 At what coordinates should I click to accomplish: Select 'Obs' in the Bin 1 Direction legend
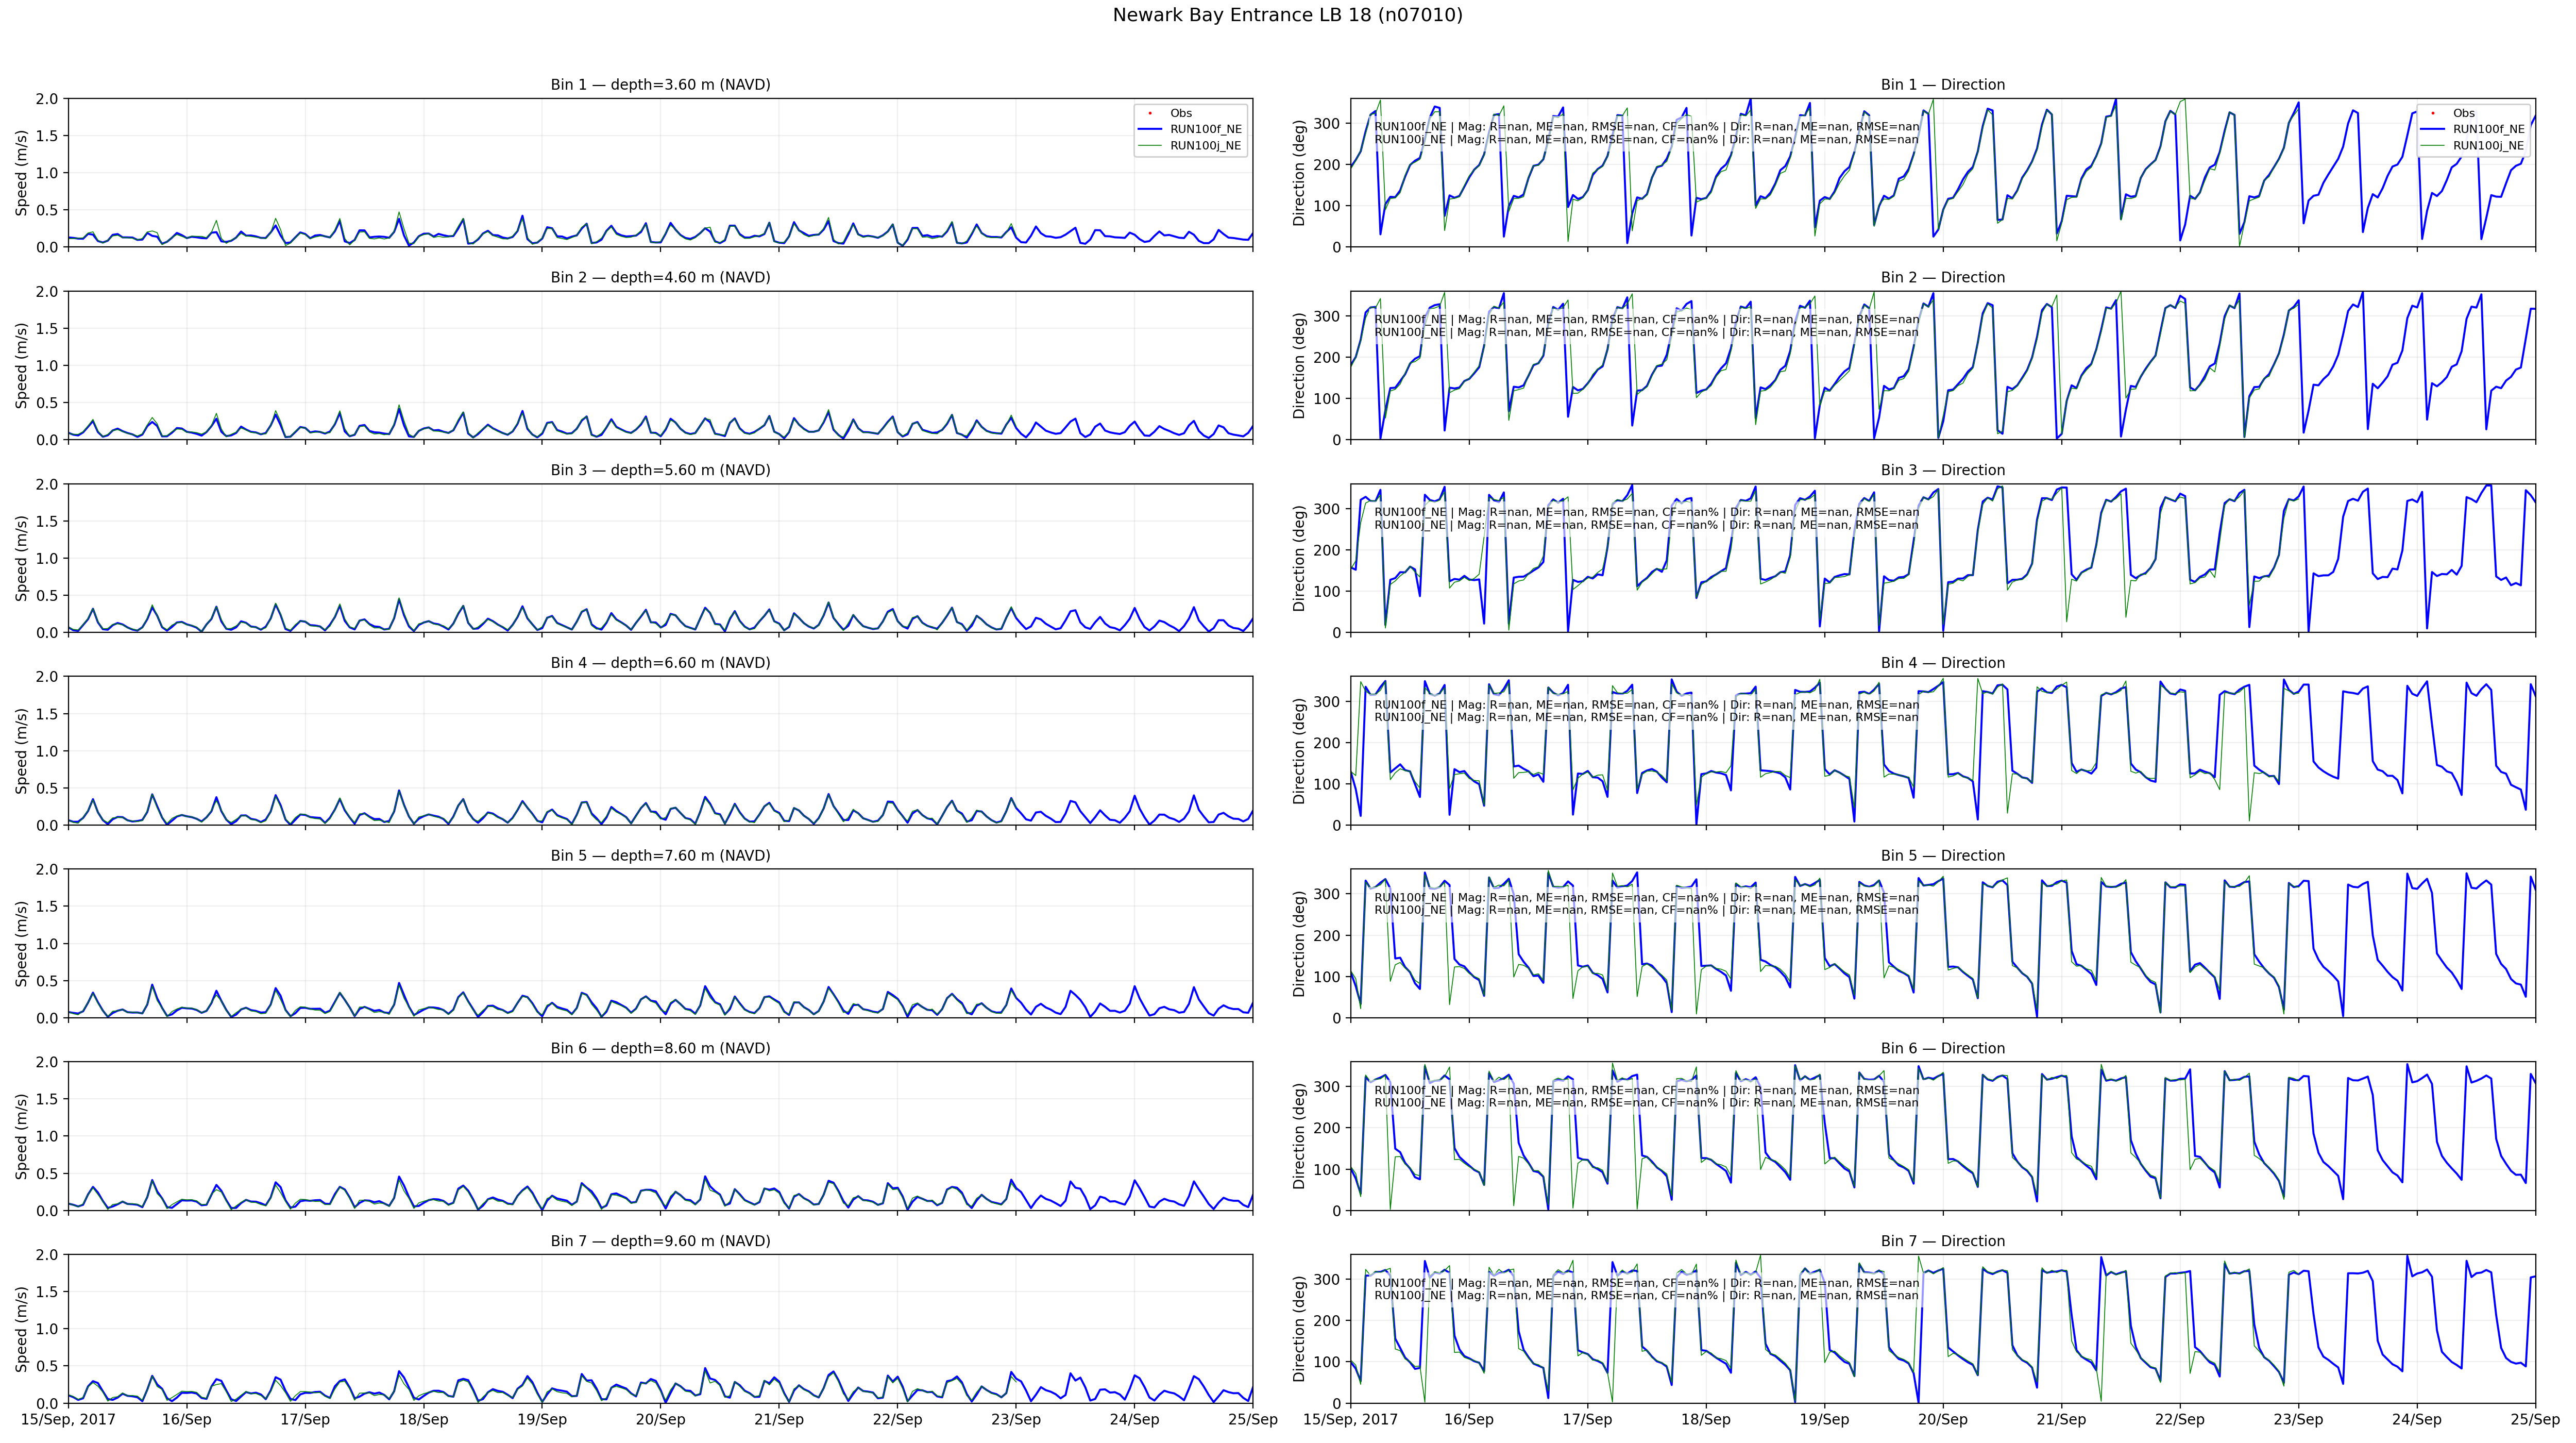2464,113
